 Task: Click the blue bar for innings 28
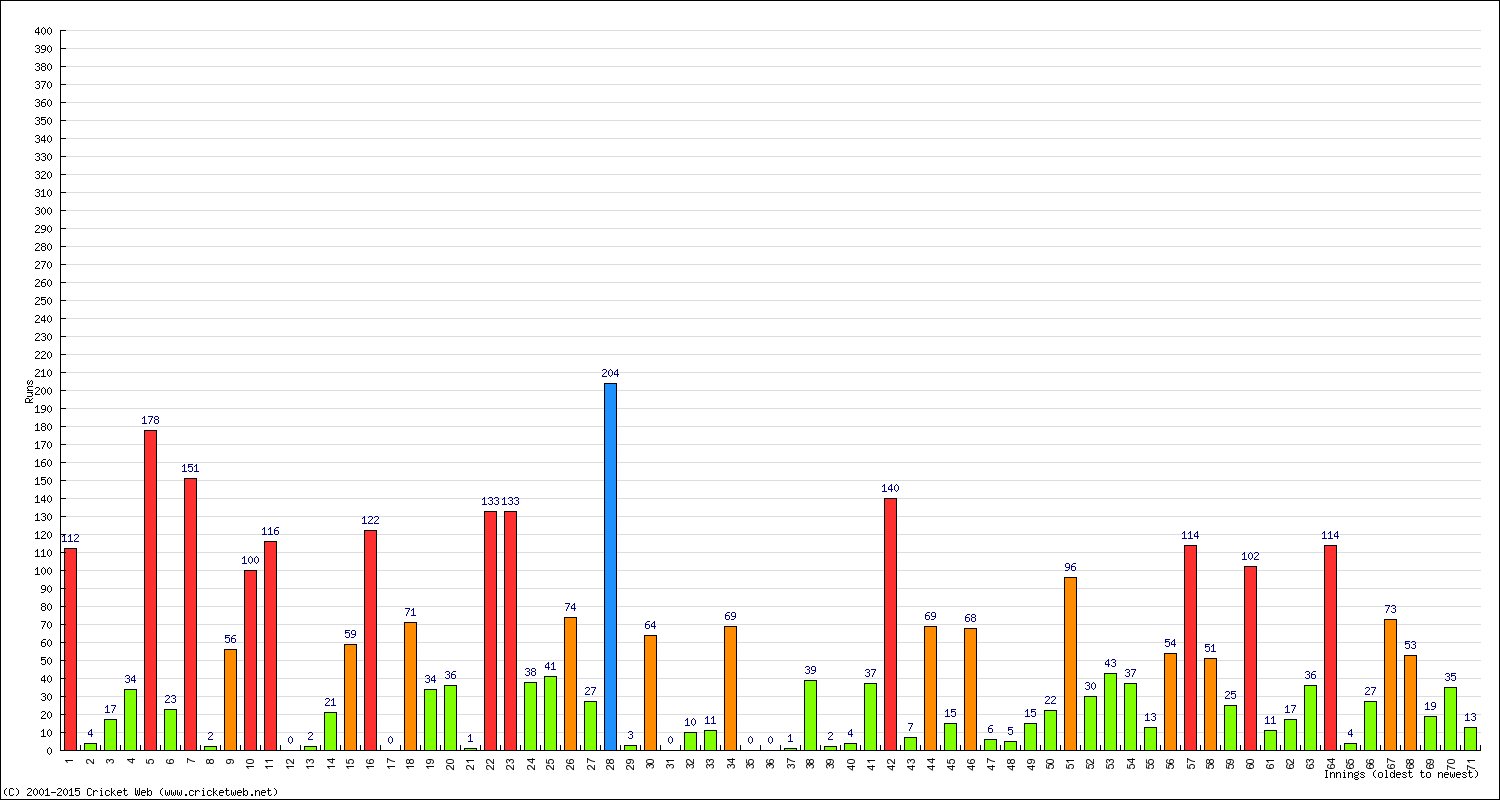coord(610,566)
